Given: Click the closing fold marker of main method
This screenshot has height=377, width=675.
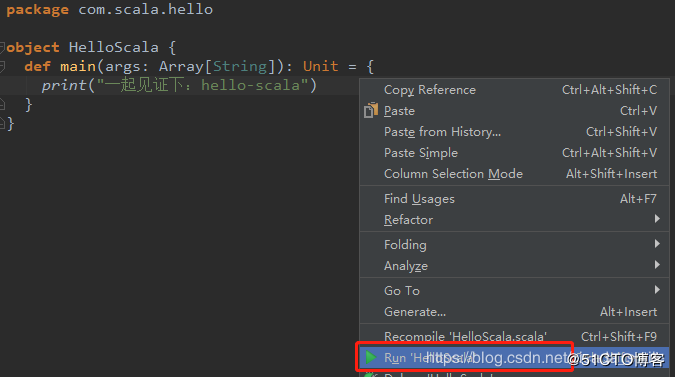Looking at the screenshot, I should coord(2,105).
